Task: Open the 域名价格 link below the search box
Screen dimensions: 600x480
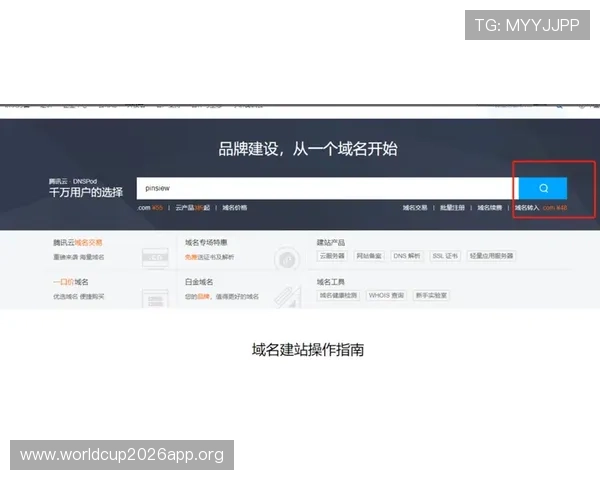Action: 235,207
